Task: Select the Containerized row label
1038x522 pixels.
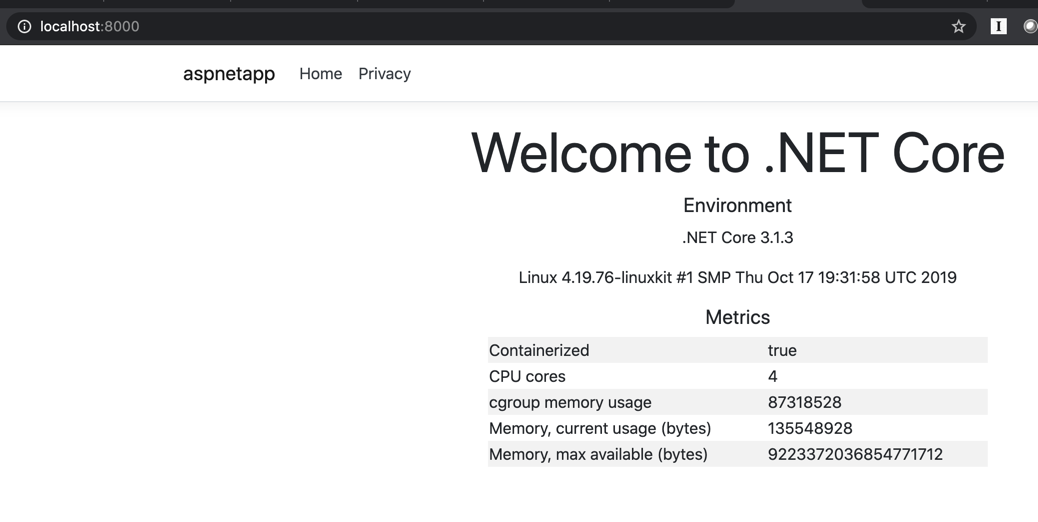Action: [x=539, y=351]
